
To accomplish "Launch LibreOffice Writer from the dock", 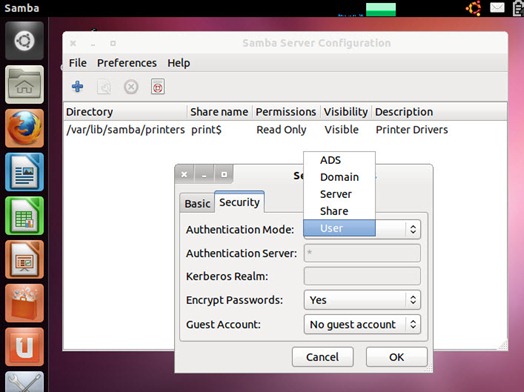I will tap(24, 172).
